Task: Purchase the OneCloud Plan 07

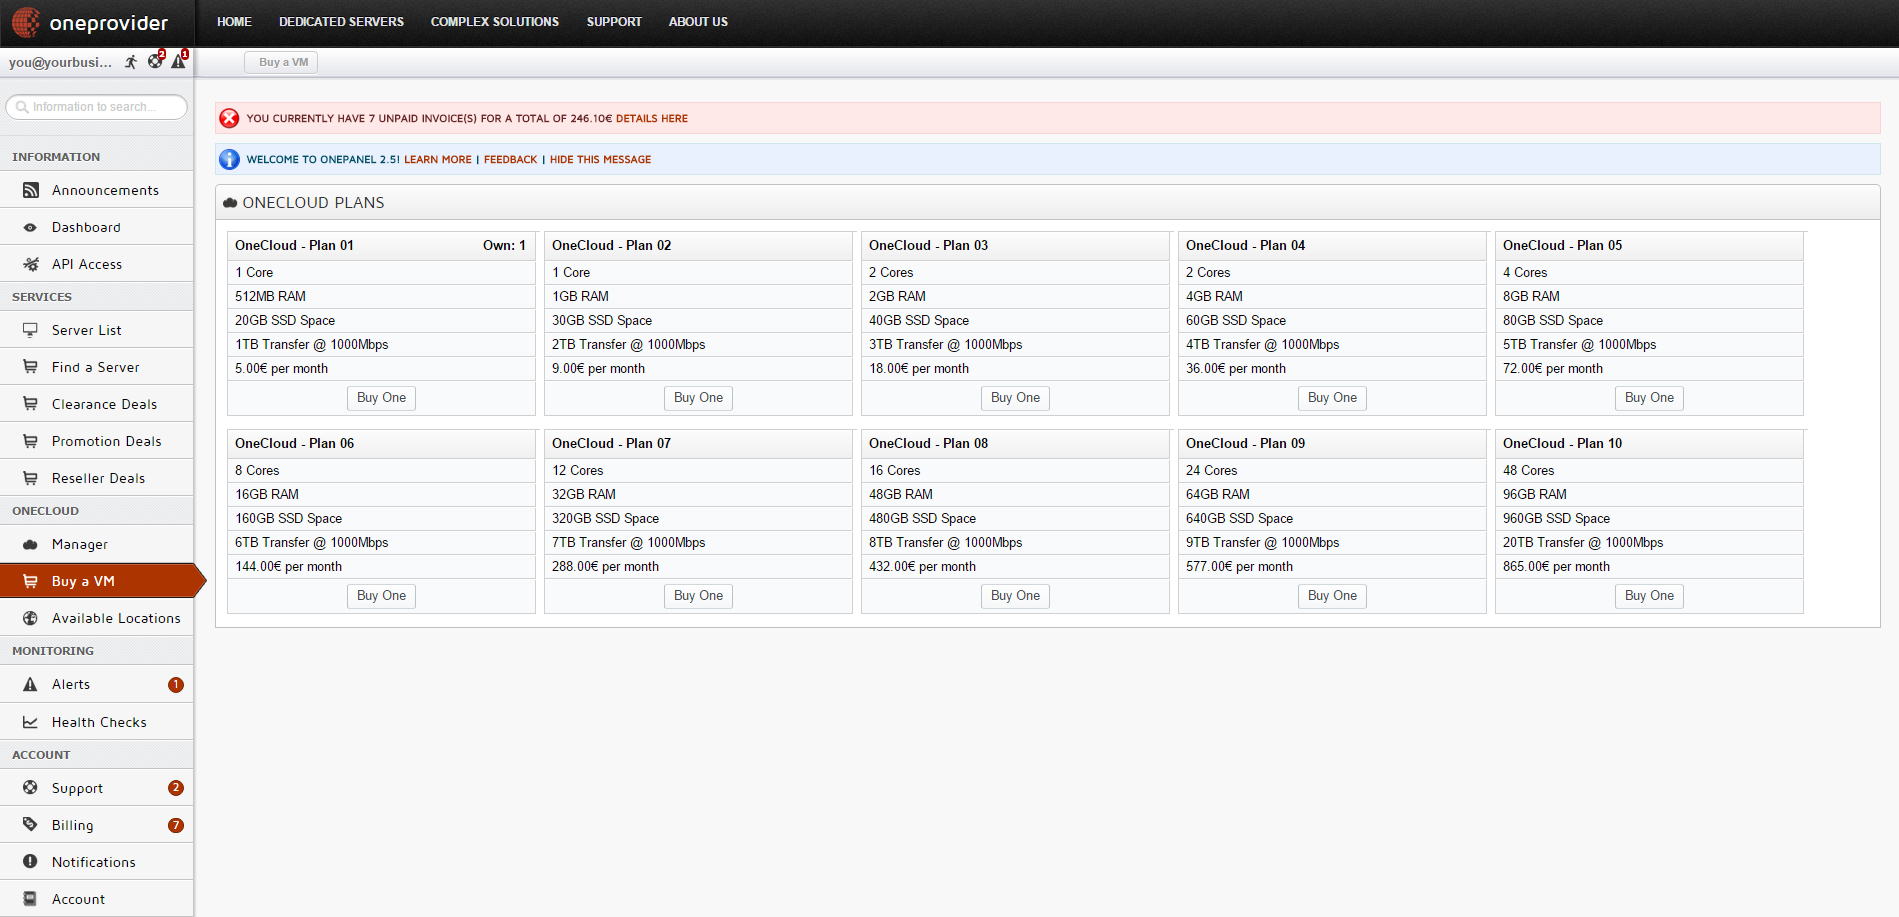Action: pyautogui.click(x=698, y=596)
